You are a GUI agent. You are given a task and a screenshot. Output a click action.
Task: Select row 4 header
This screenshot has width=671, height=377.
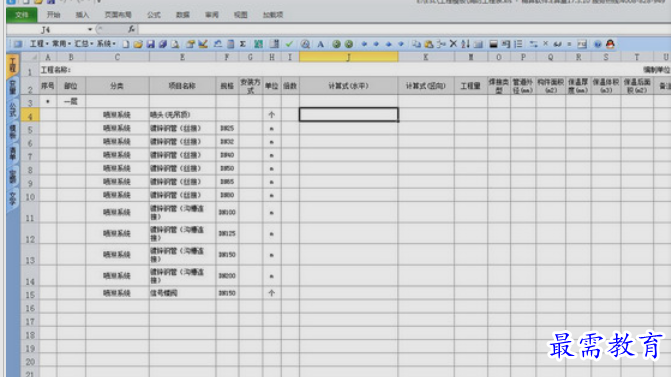(x=30, y=116)
